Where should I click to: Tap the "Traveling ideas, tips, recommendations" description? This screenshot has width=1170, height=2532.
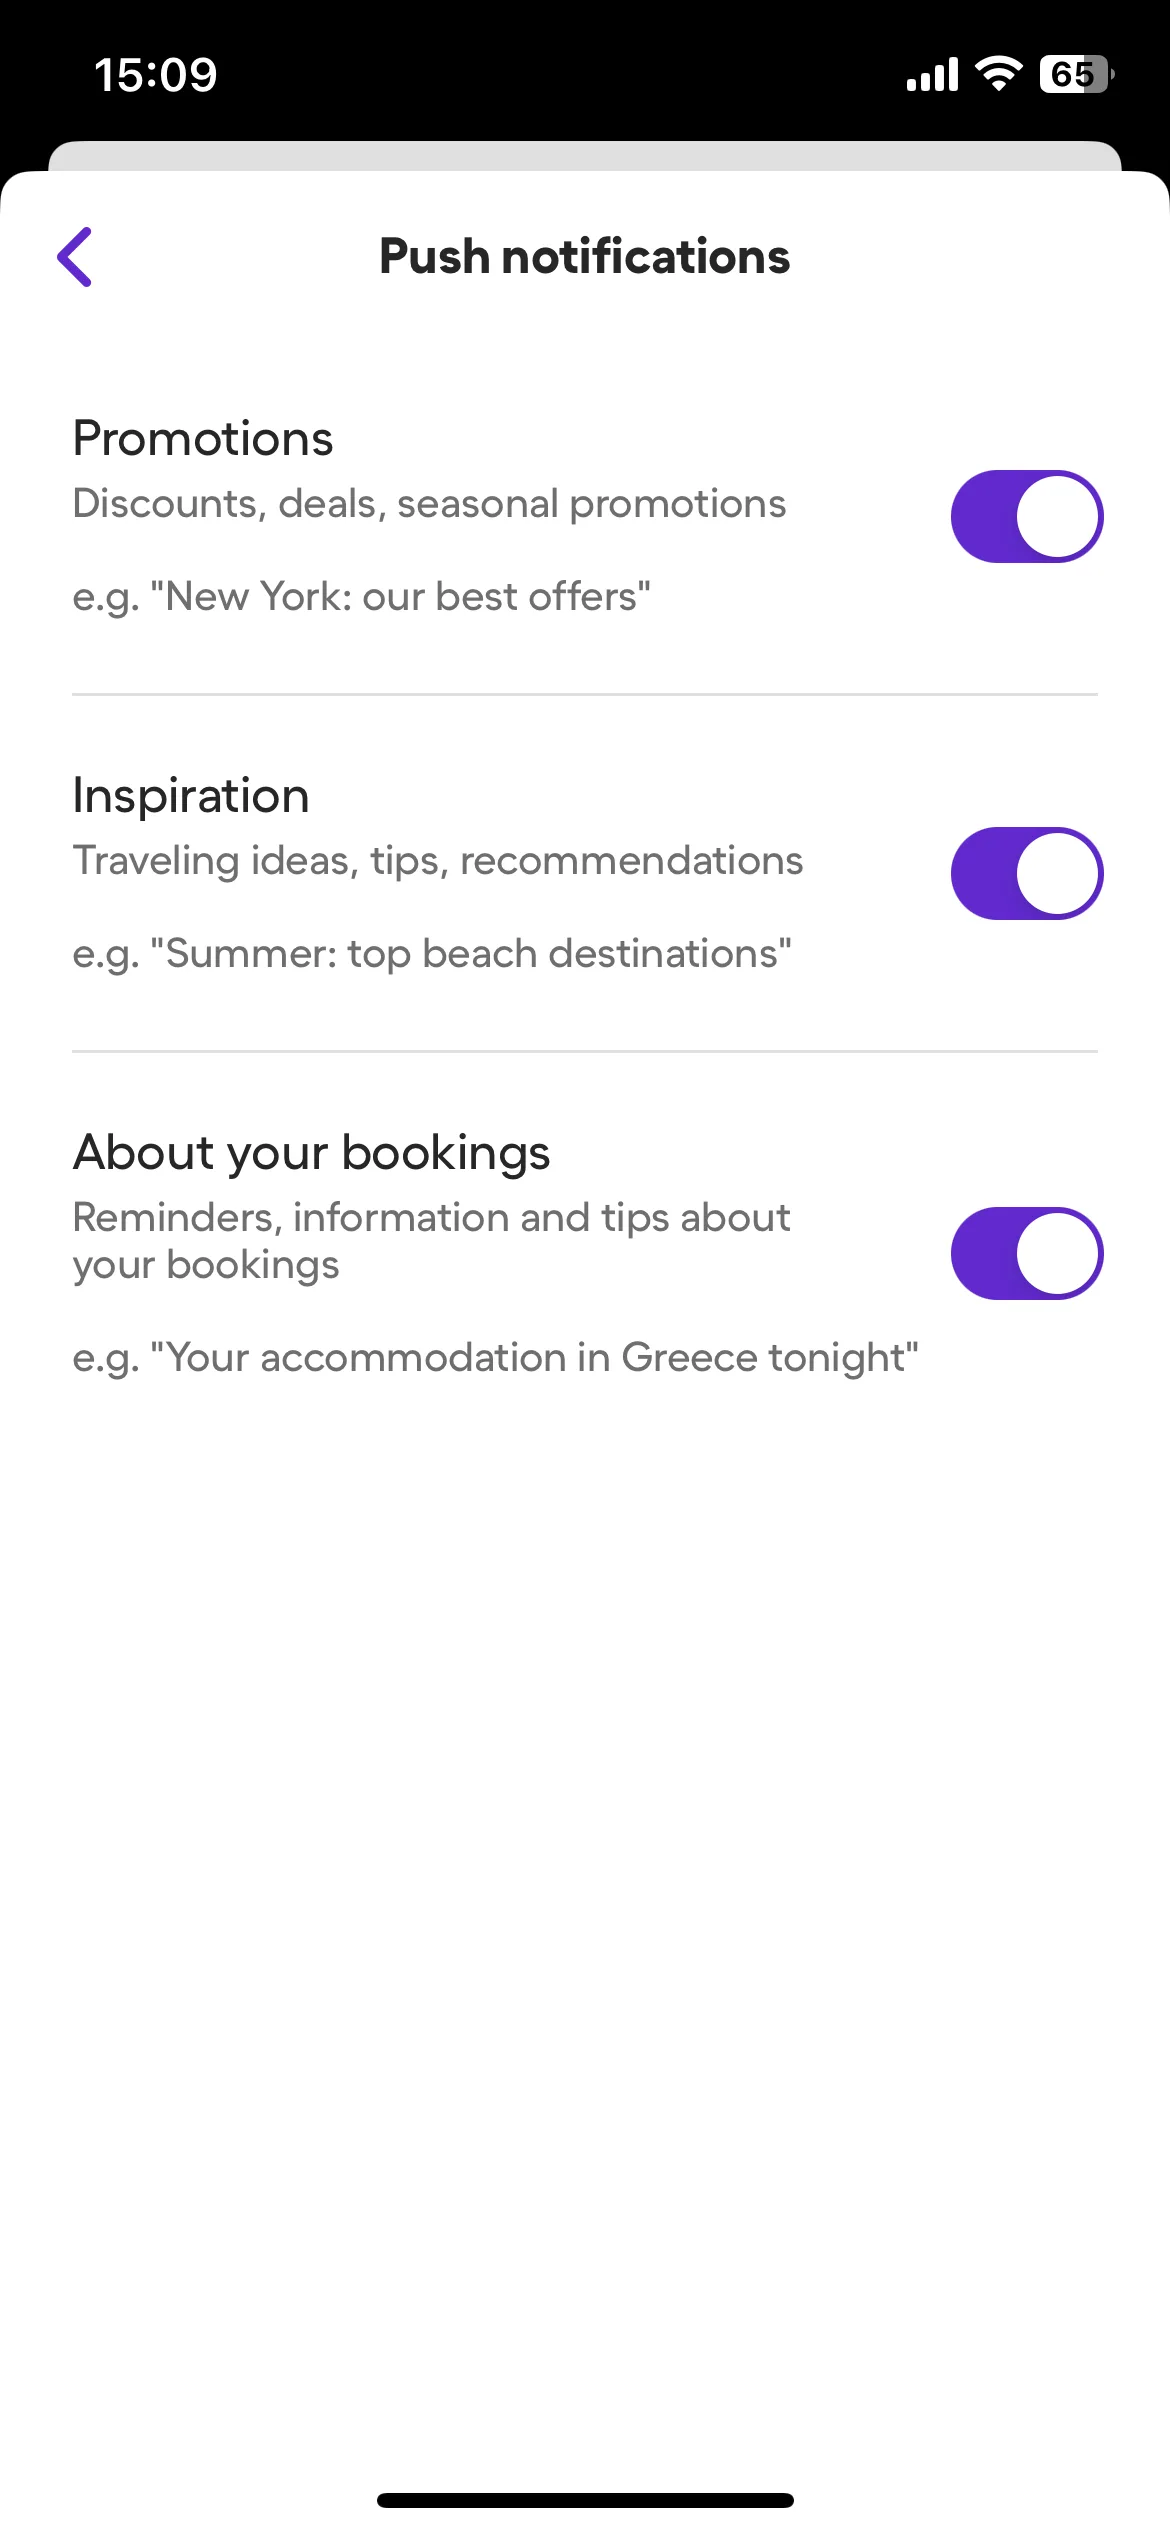[x=438, y=861]
